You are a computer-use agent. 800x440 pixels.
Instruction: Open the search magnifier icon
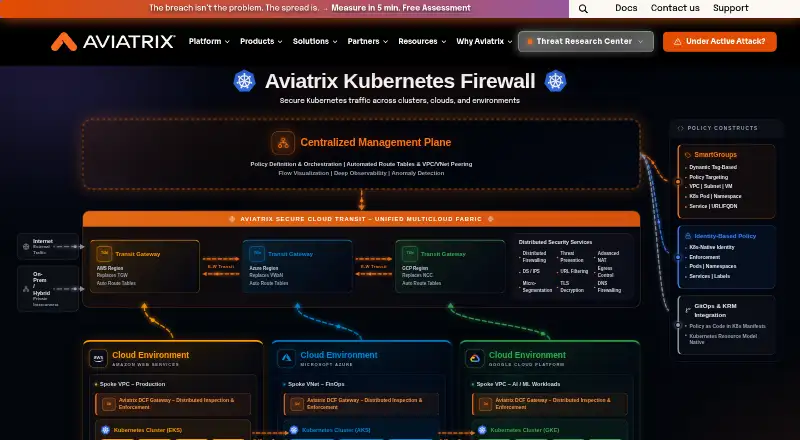click(x=583, y=9)
